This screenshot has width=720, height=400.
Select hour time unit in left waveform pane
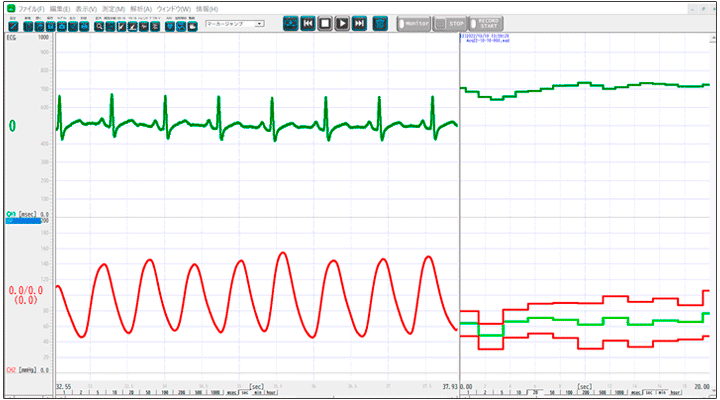pos(271,393)
